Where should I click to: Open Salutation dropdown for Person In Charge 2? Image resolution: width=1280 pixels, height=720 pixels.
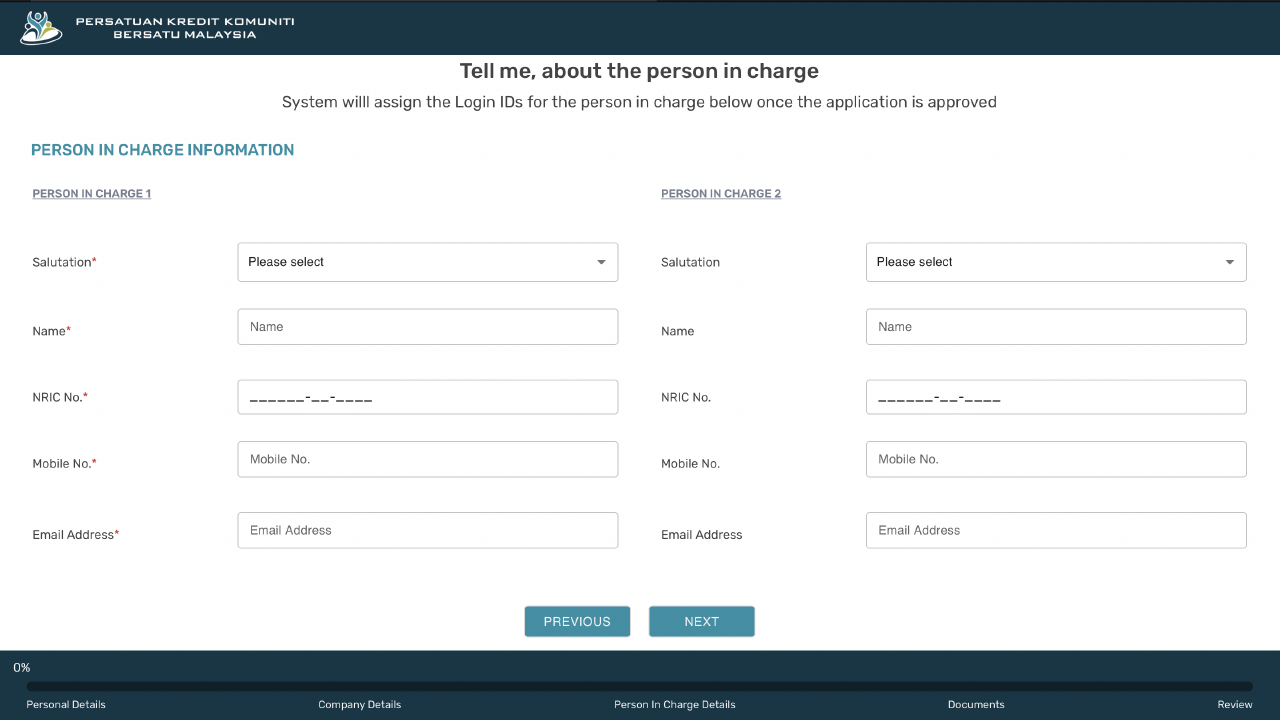coord(1056,262)
